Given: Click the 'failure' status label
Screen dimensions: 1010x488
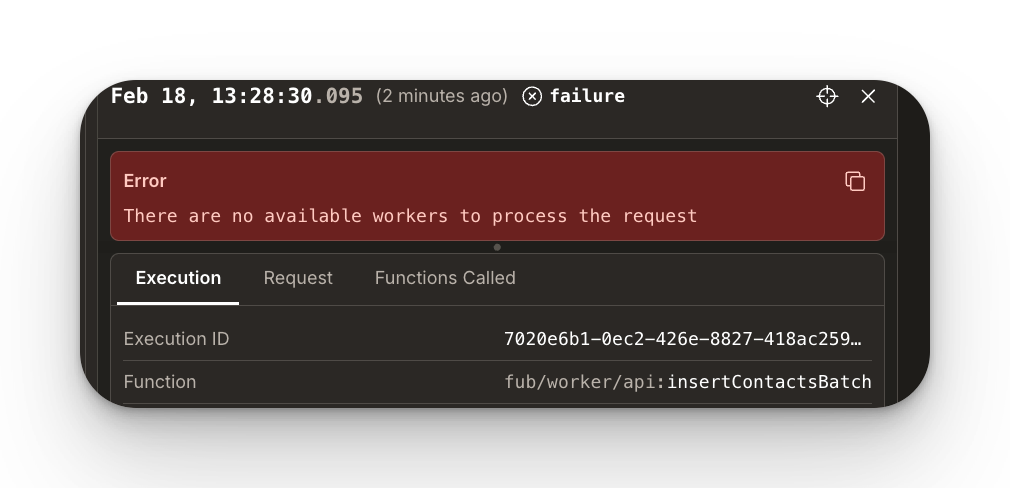Looking at the screenshot, I should pyautogui.click(x=587, y=96).
